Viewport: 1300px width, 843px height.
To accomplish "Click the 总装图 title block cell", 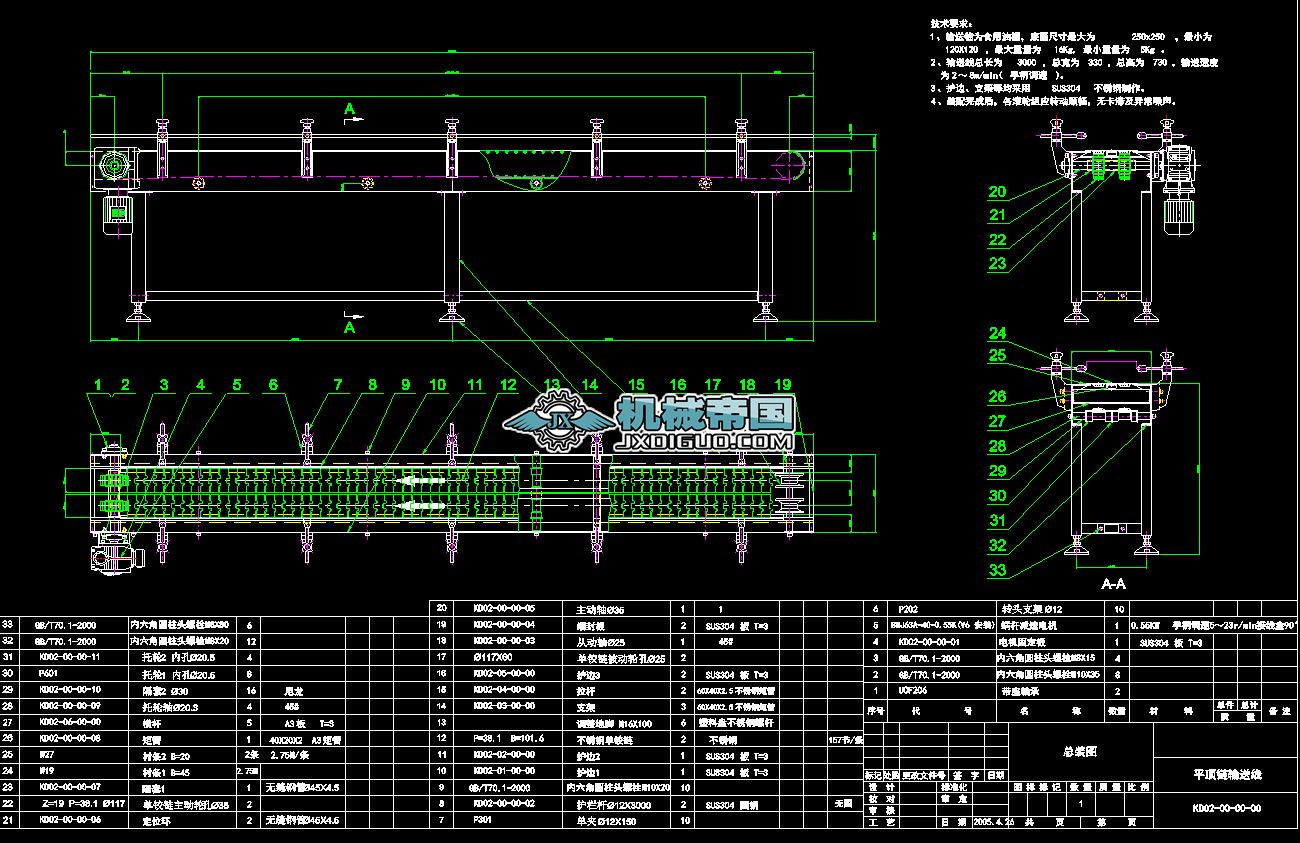I will 1080,751.
